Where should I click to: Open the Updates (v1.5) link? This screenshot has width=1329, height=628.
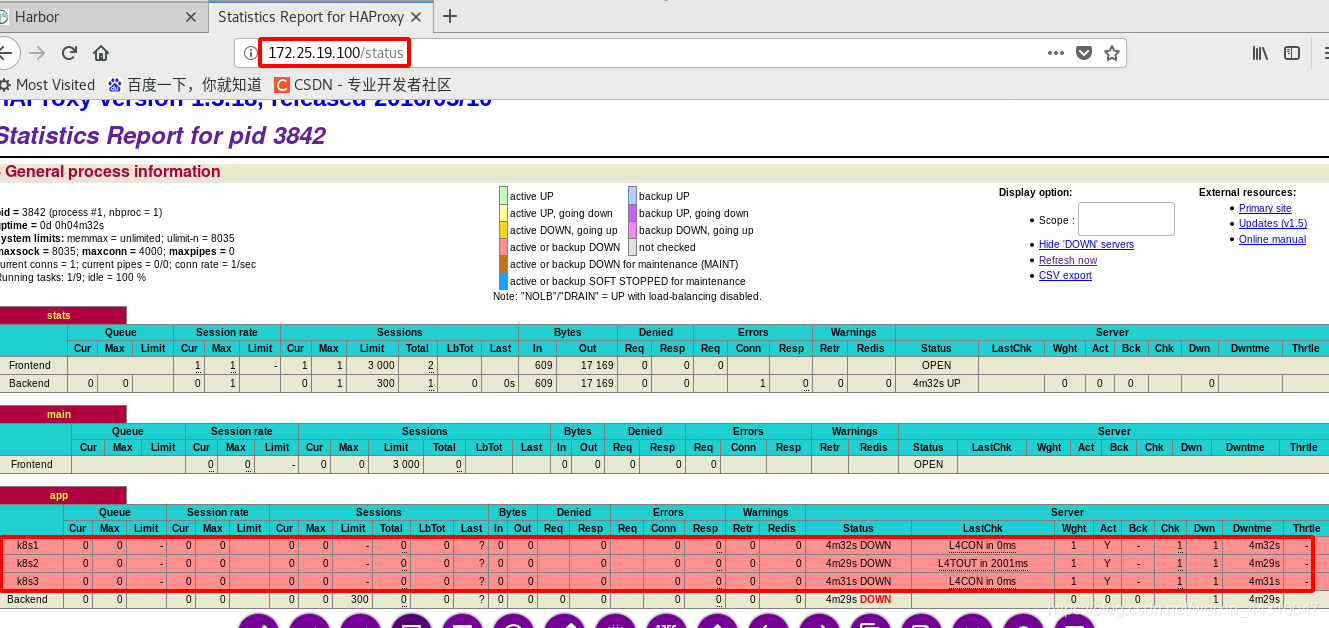(1273, 223)
